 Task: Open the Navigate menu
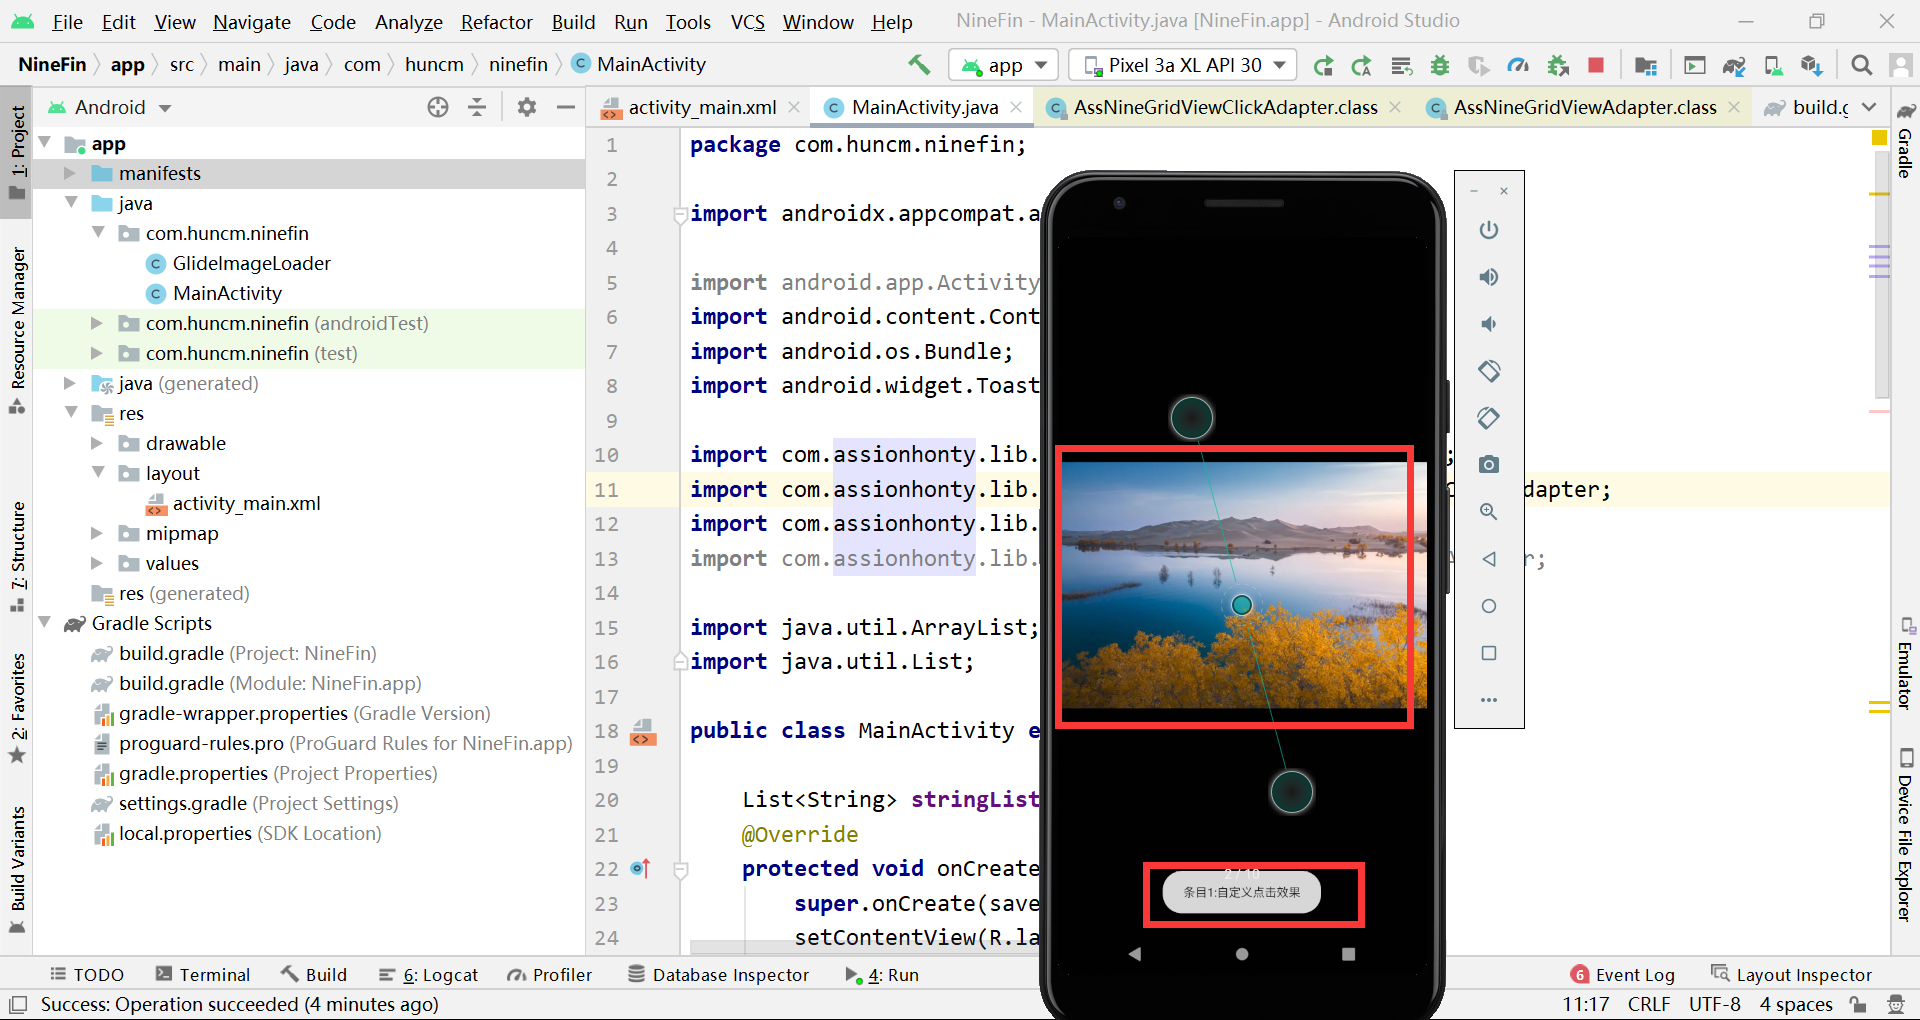(251, 22)
